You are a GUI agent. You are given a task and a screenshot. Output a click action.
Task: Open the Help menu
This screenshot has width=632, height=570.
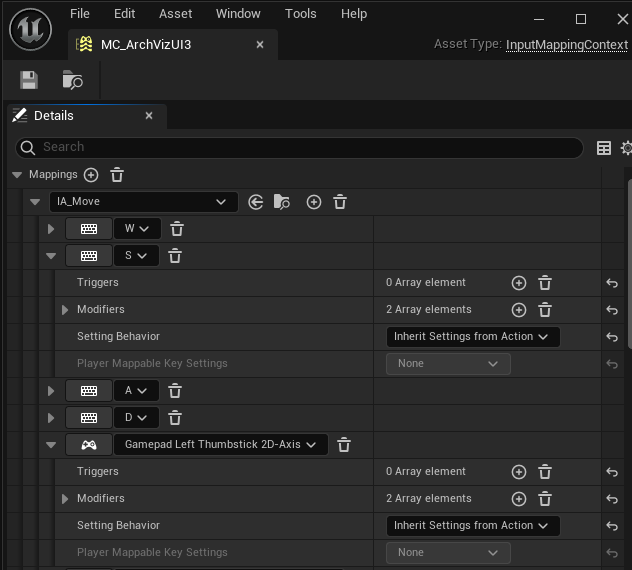click(x=354, y=14)
